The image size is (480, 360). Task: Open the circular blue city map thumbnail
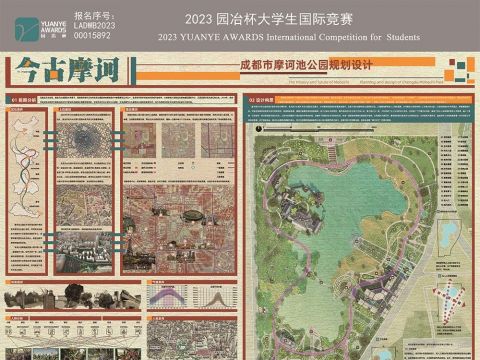click(83, 140)
